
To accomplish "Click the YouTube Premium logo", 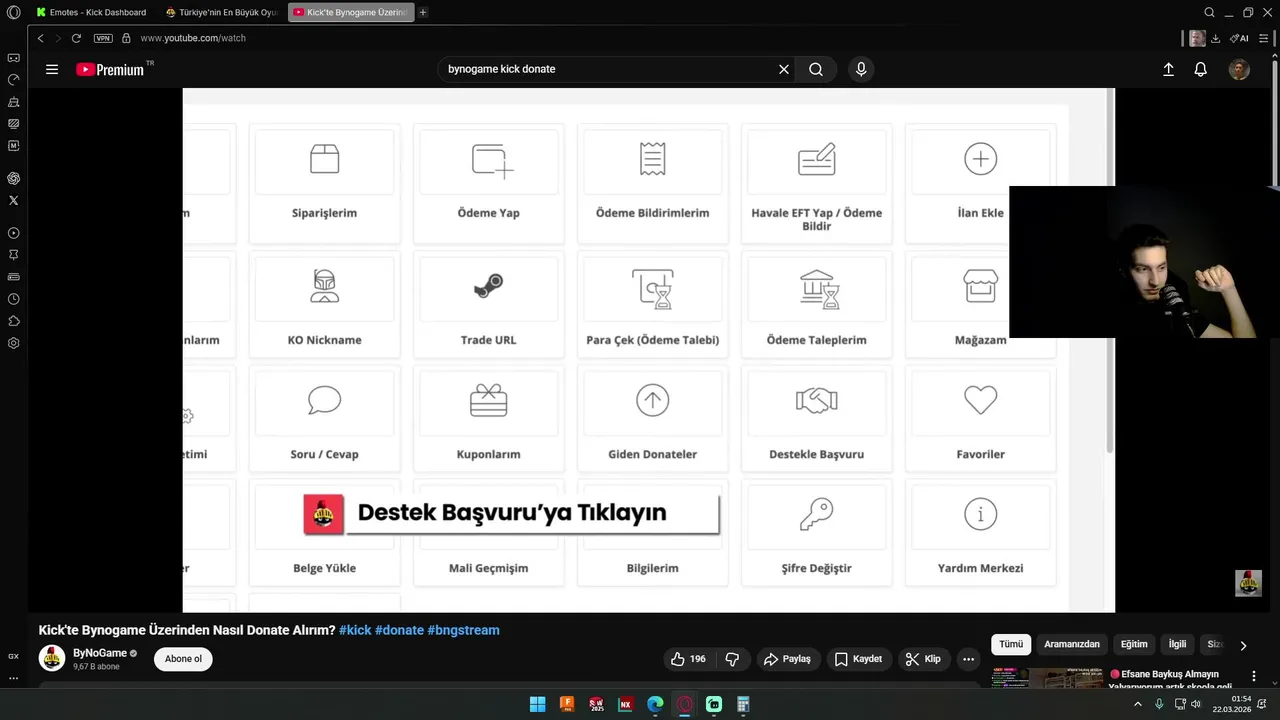I will (110, 69).
